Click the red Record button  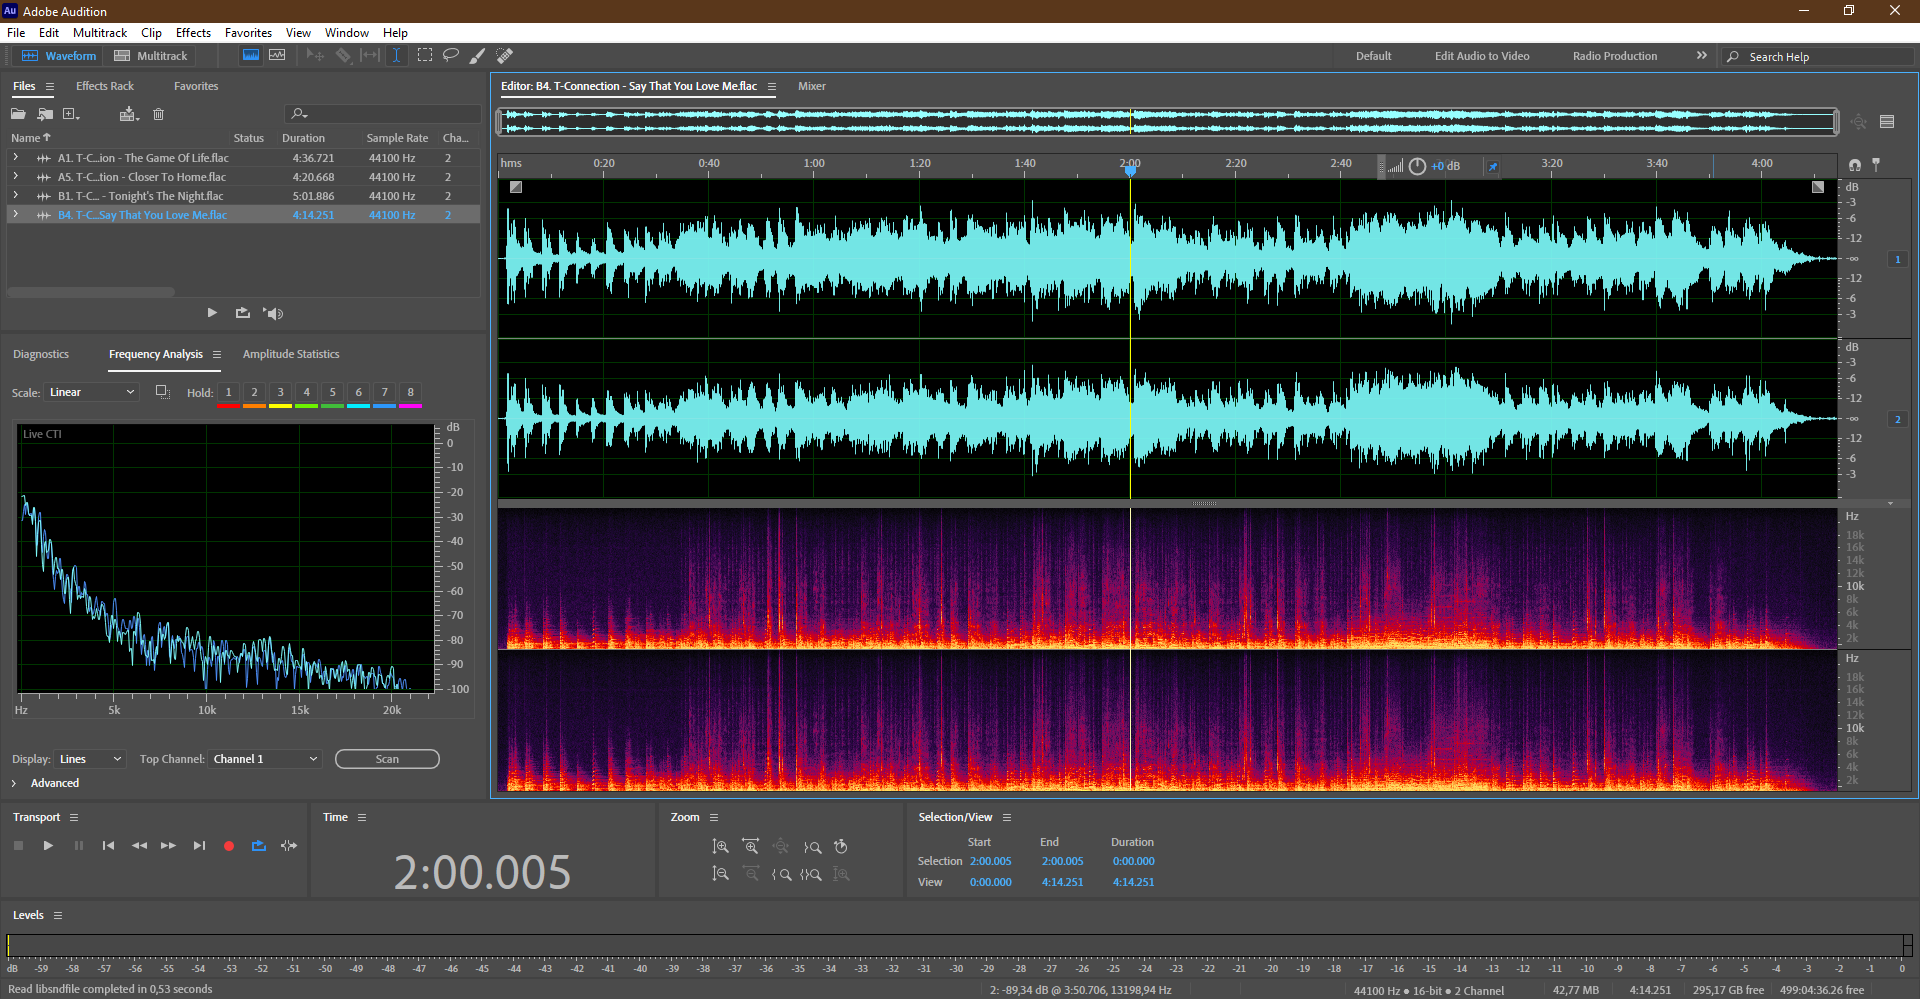(x=229, y=846)
